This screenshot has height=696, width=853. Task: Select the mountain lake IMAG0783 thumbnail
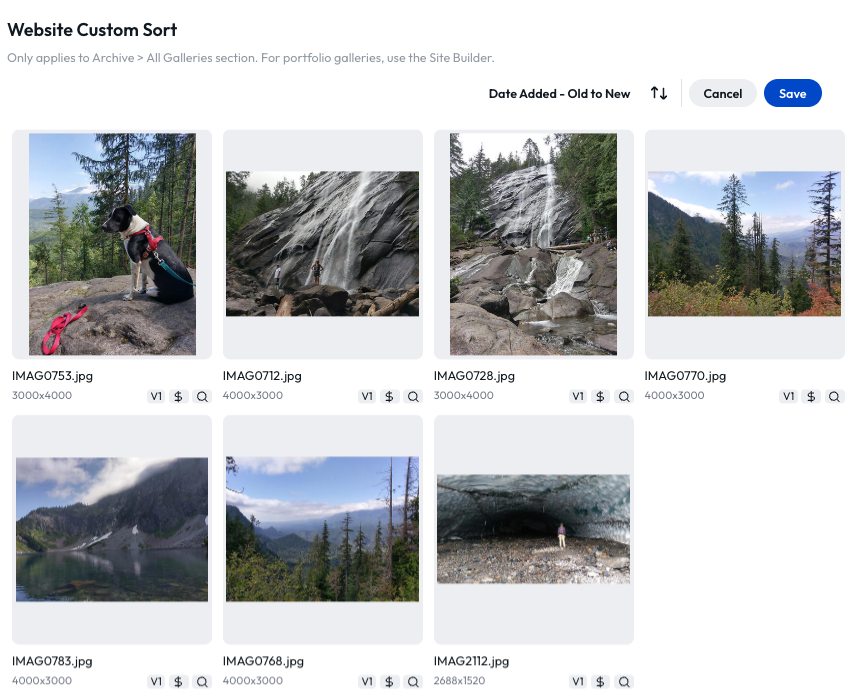click(x=112, y=529)
